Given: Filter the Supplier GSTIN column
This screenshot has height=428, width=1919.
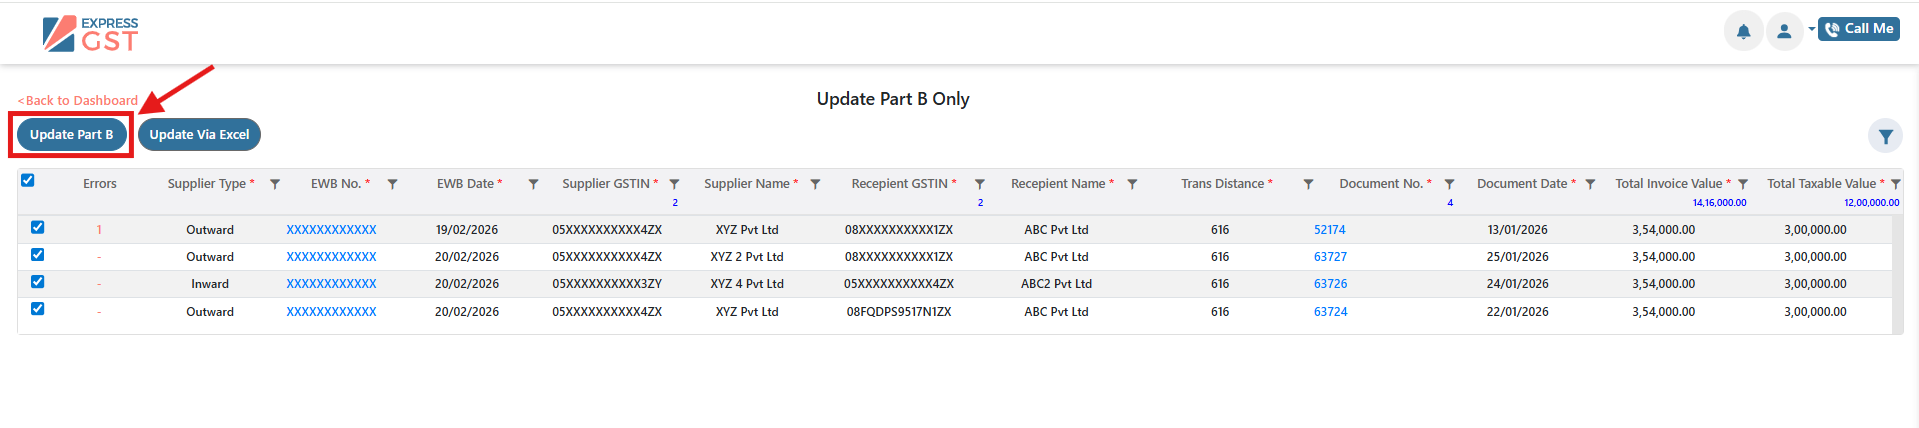Looking at the screenshot, I should (675, 184).
